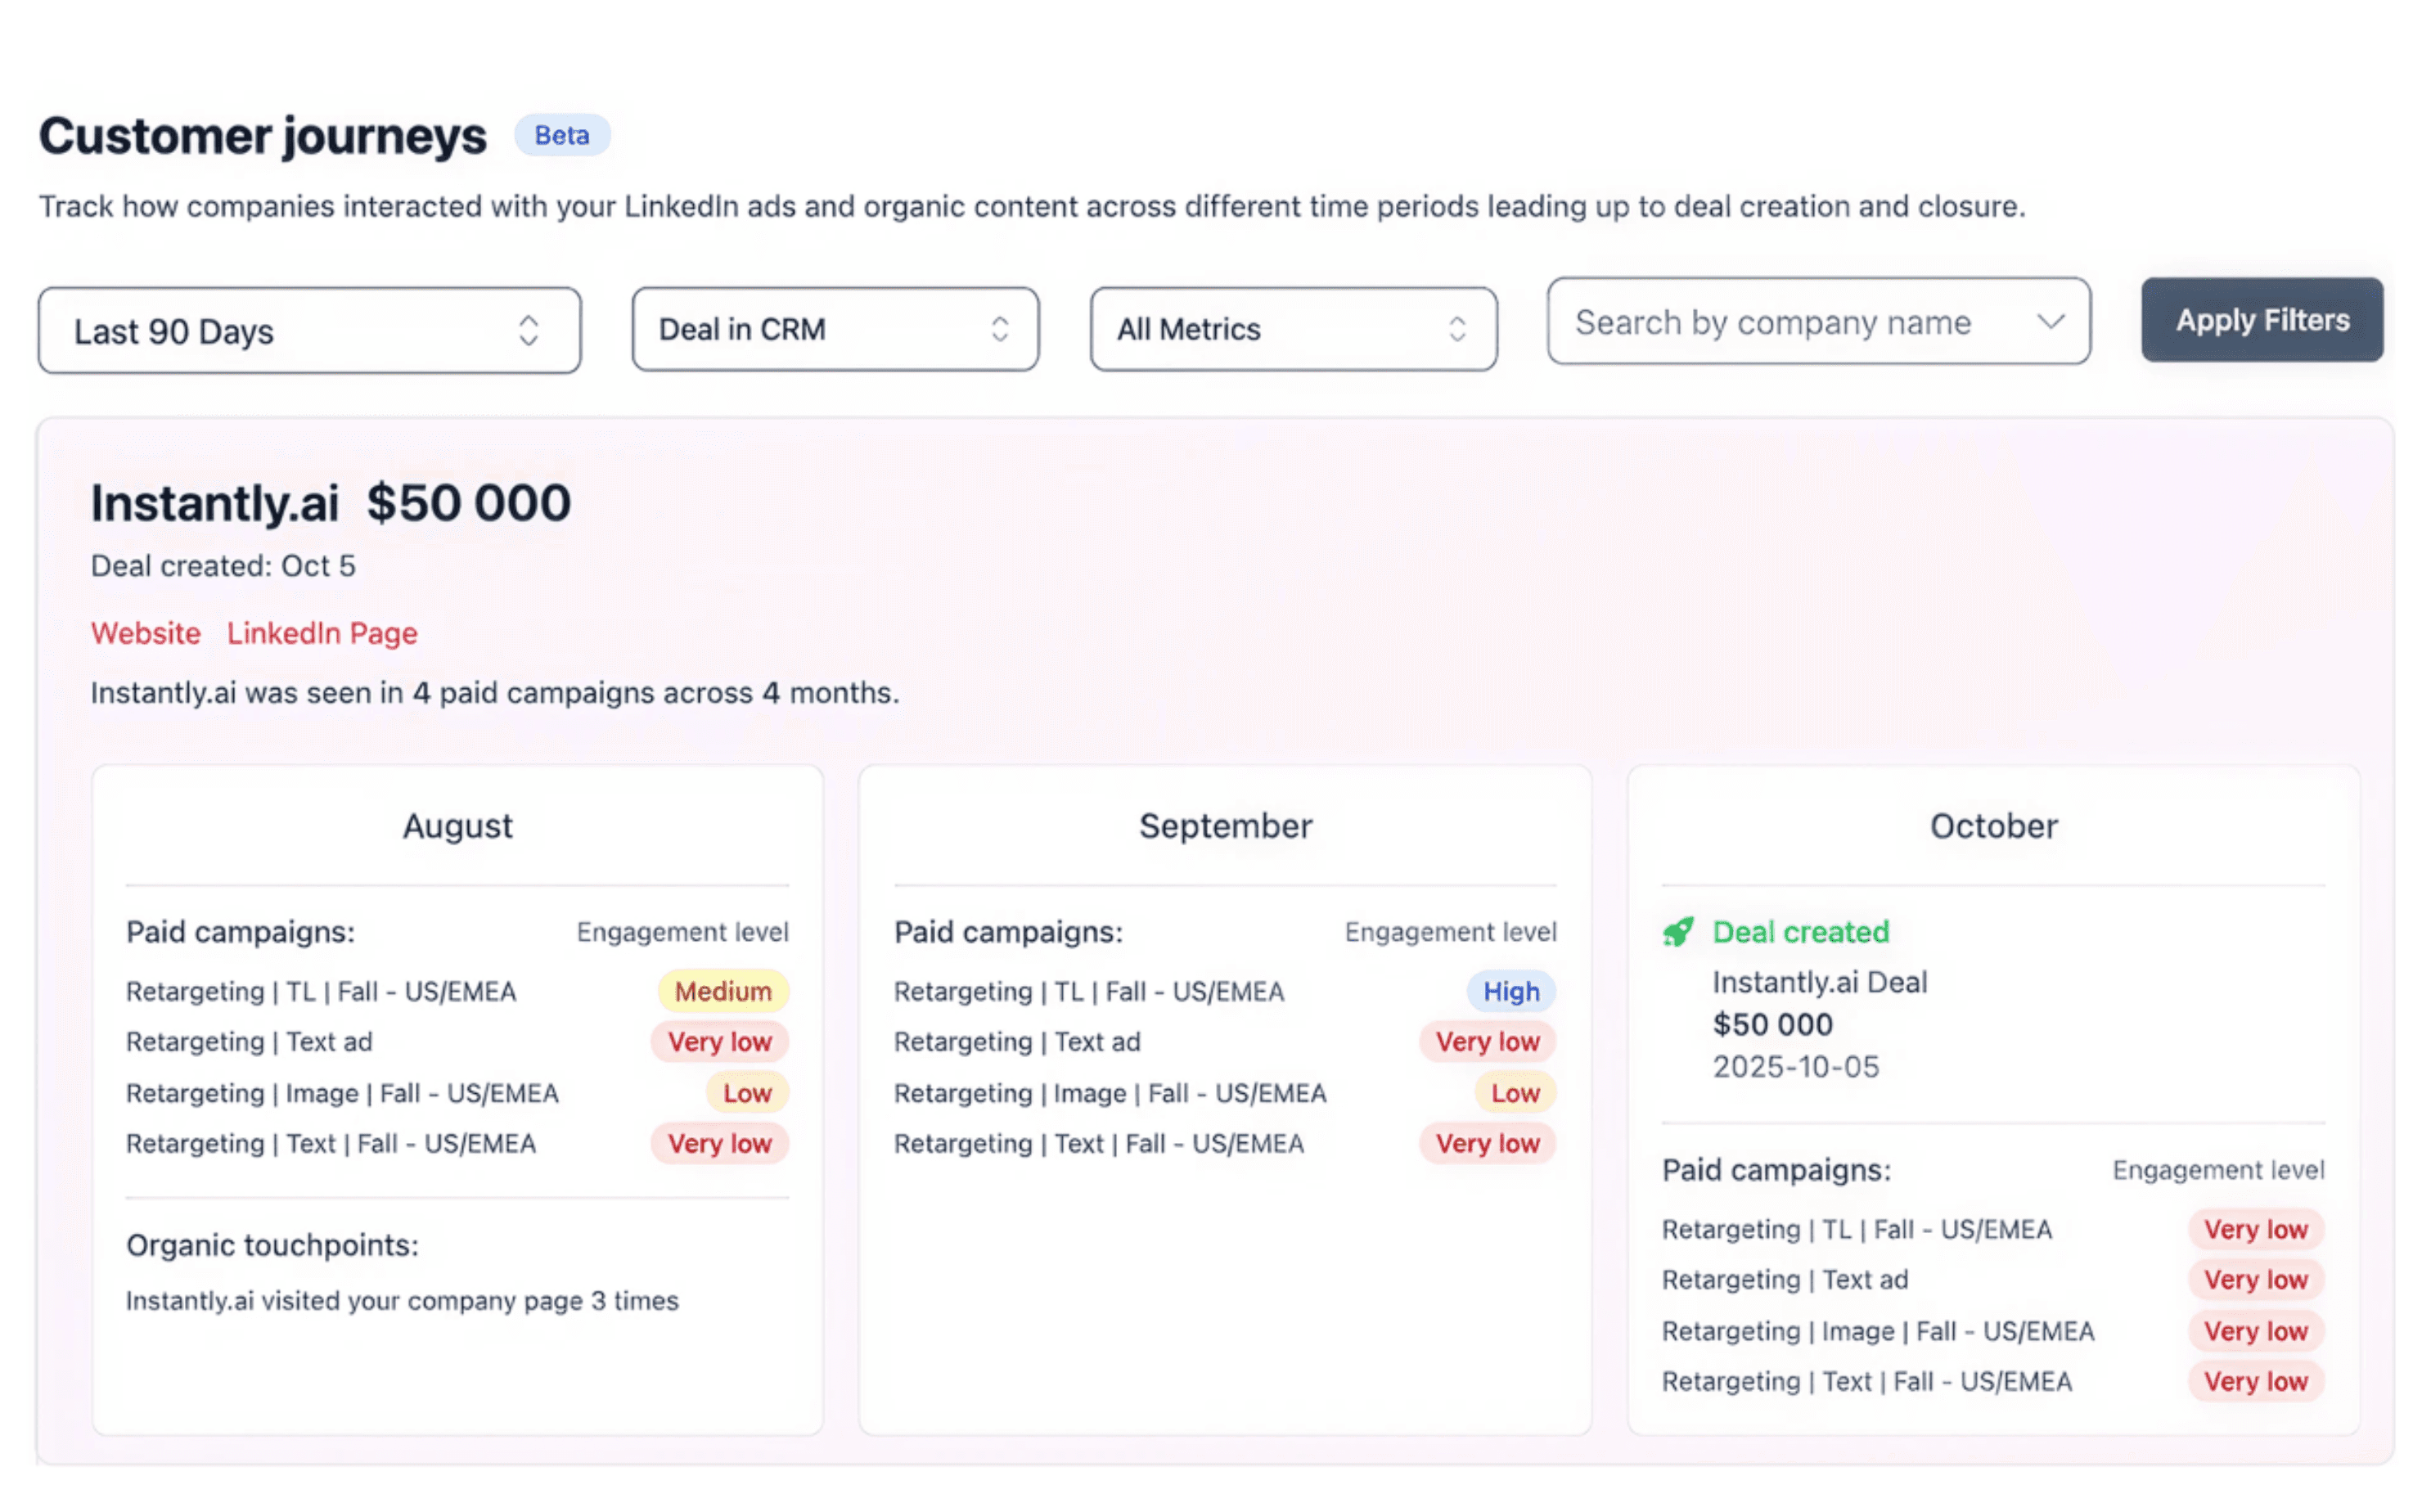Screen dimensions: 2422x1512
Task: Click the chevron in company search box
Action: tap(2050, 322)
